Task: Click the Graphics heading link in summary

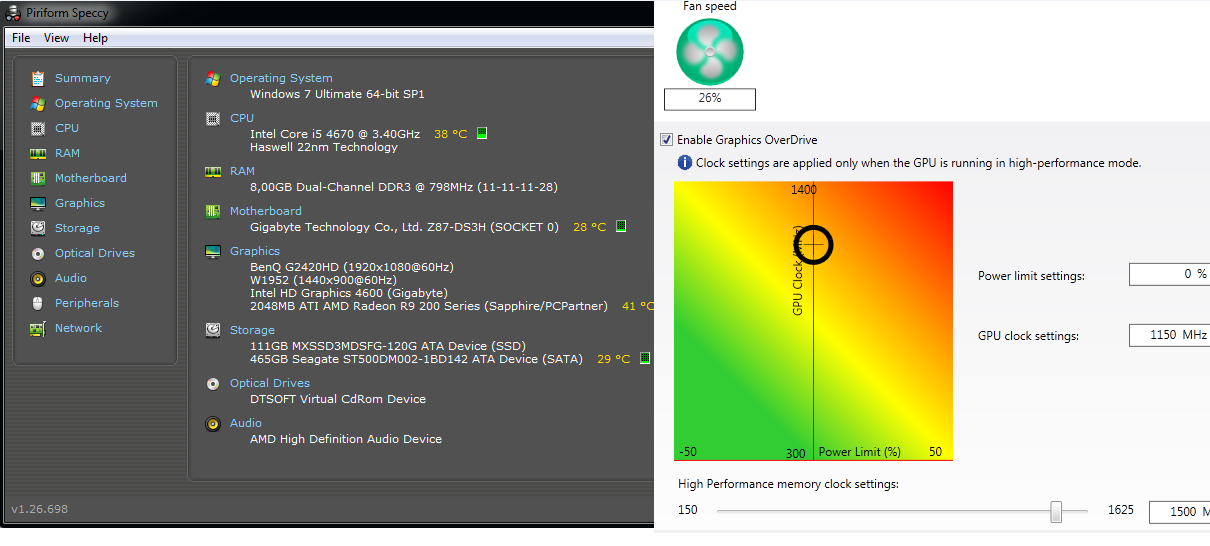Action: point(255,251)
